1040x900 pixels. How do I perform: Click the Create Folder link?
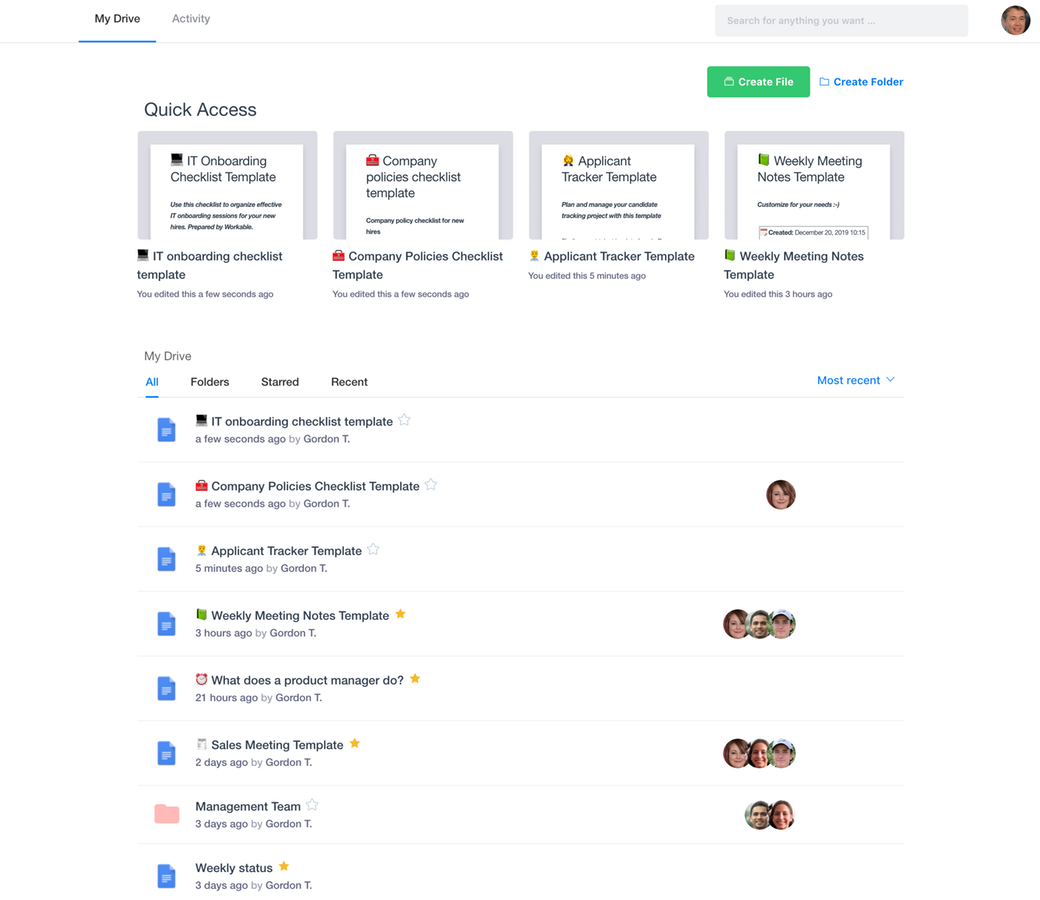tap(861, 82)
